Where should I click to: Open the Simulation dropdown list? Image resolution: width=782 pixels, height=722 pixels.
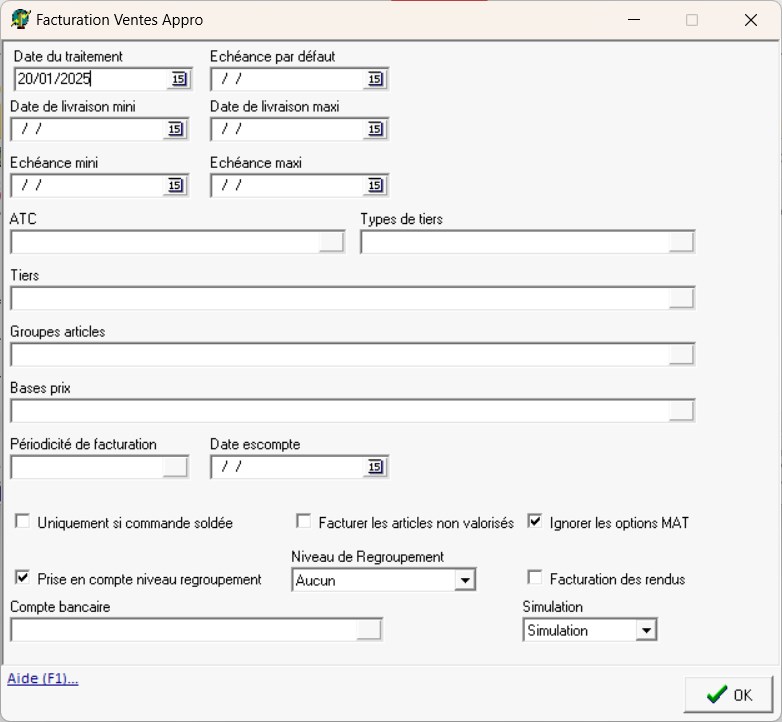646,630
